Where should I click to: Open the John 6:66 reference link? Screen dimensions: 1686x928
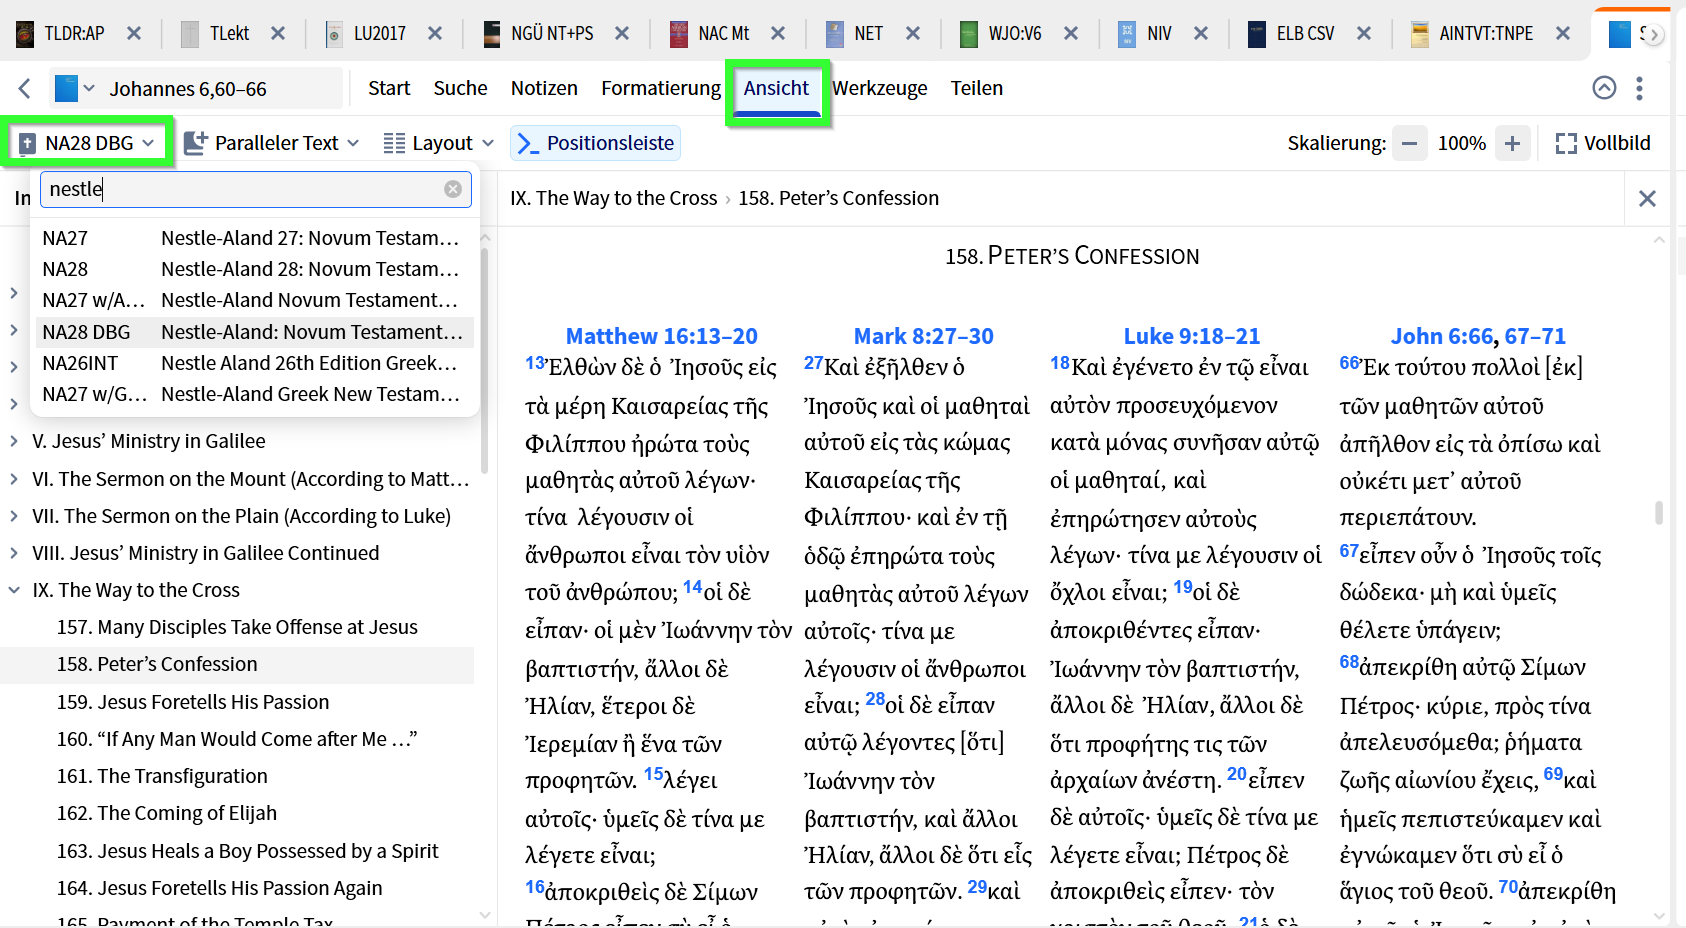1443,336
